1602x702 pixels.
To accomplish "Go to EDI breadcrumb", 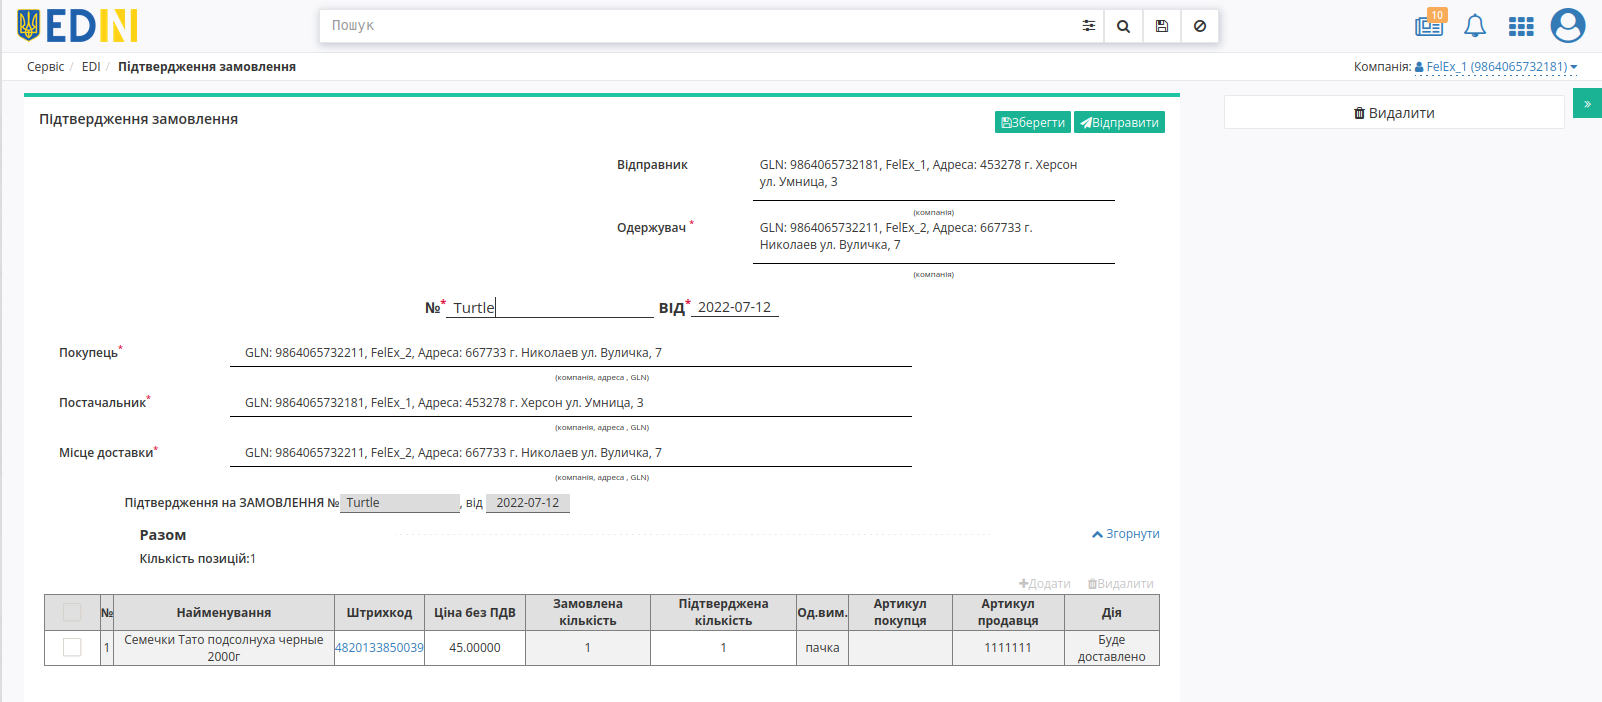I will coord(91,67).
